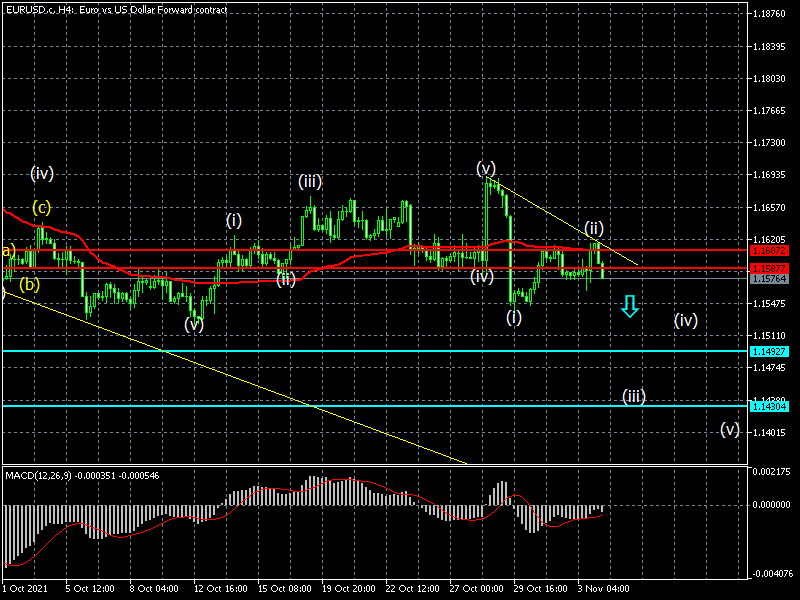Screen dimensions: 800x600
Task: Select the (v) label at the bottom right
Action: point(730,429)
